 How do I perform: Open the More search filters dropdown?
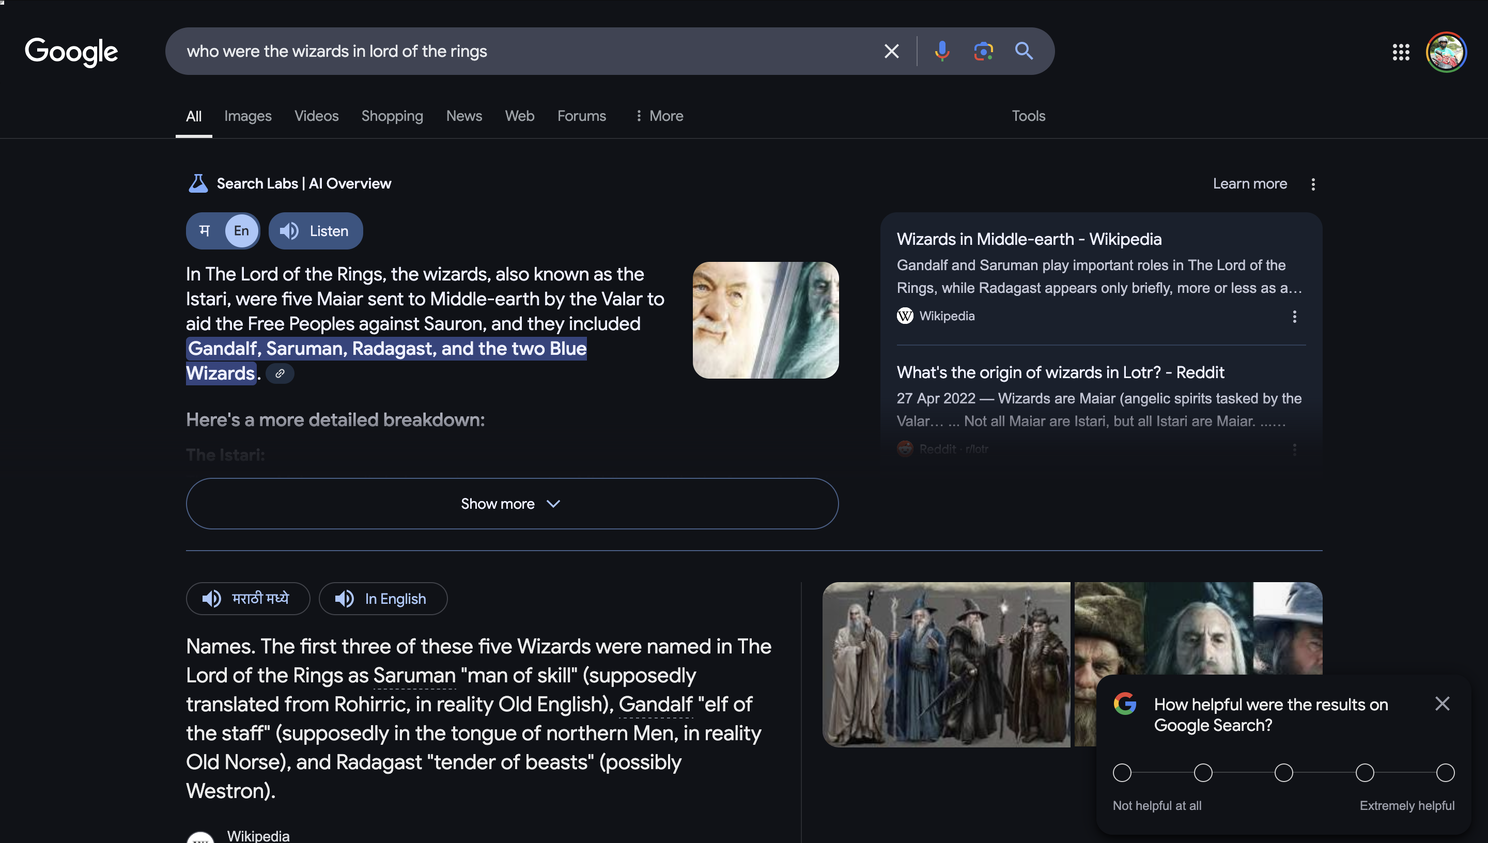click(659, 116)
